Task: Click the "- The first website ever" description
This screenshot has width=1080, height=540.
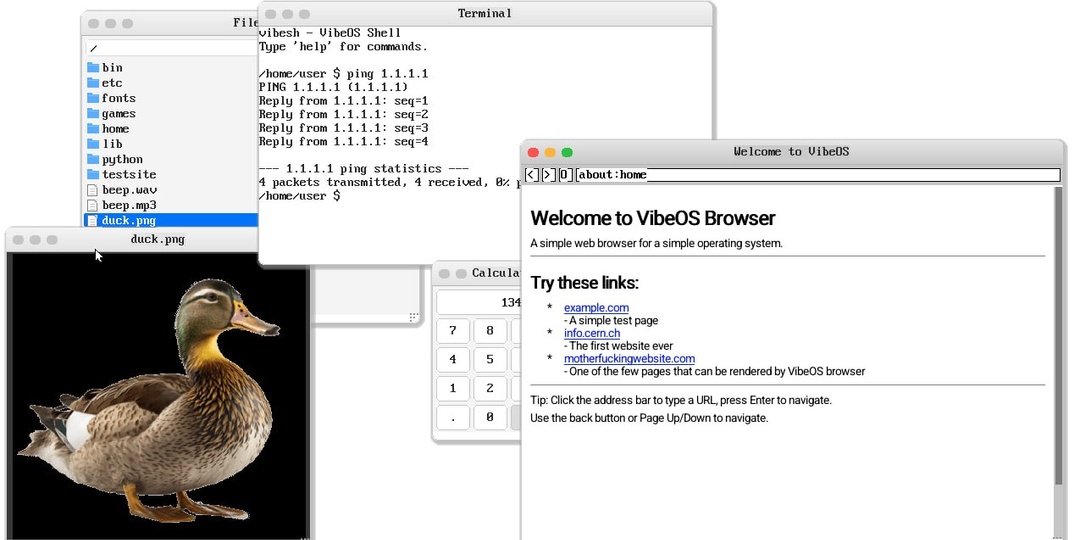Action: click(x=619, y=346)
